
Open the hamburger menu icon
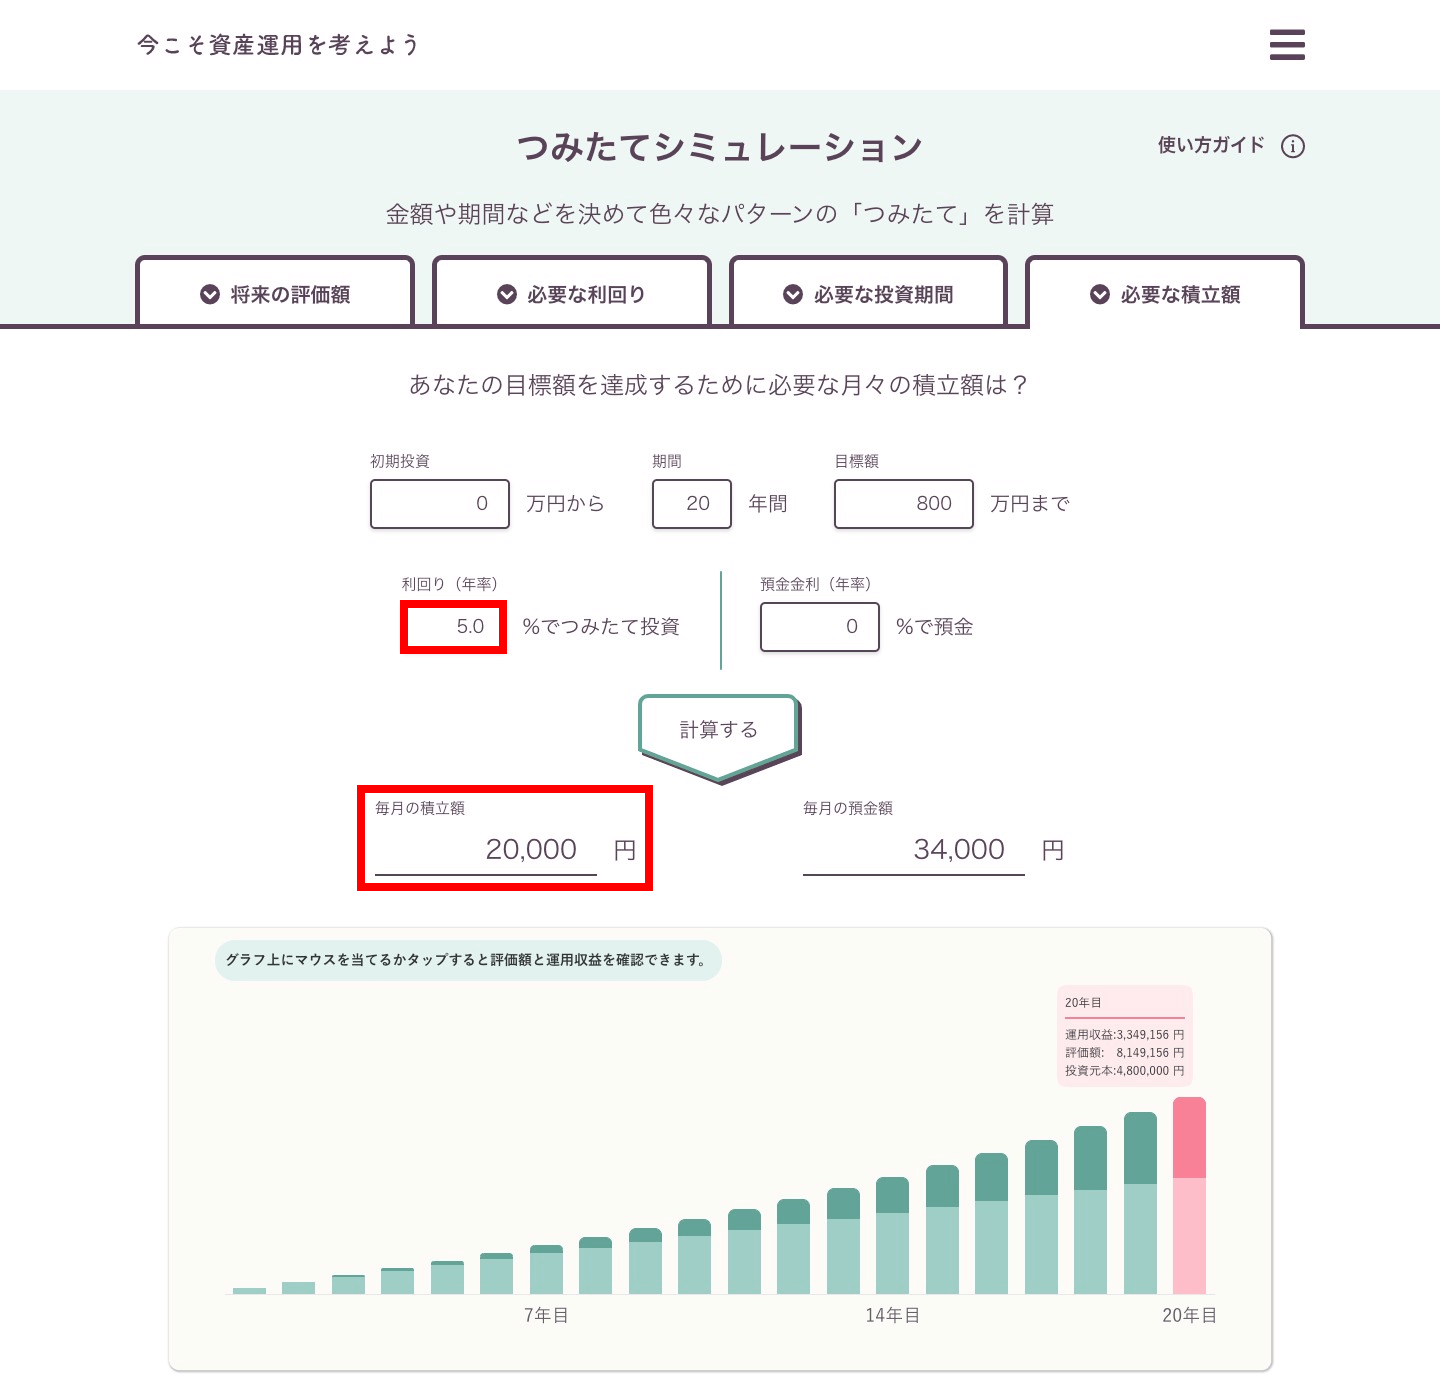[1287, 45]
